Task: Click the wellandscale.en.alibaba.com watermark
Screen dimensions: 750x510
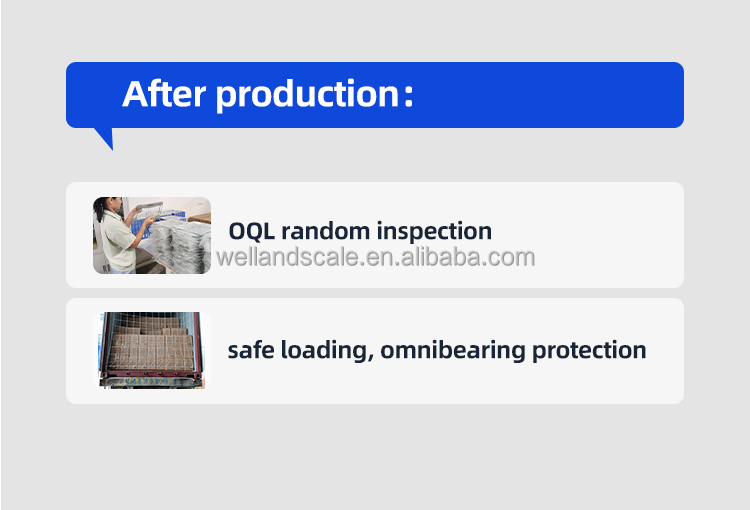Action: [375, 257]
